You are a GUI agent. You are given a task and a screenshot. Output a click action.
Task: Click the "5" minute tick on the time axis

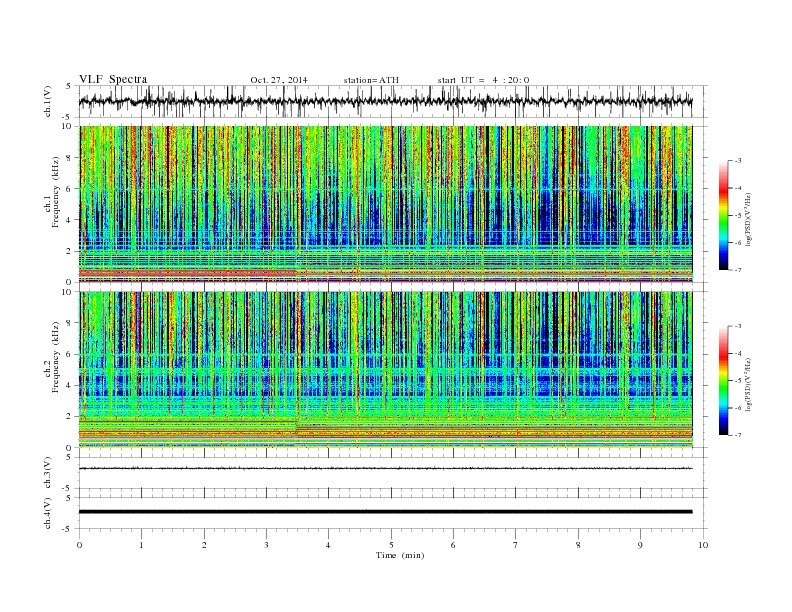[x=391, y=545]
